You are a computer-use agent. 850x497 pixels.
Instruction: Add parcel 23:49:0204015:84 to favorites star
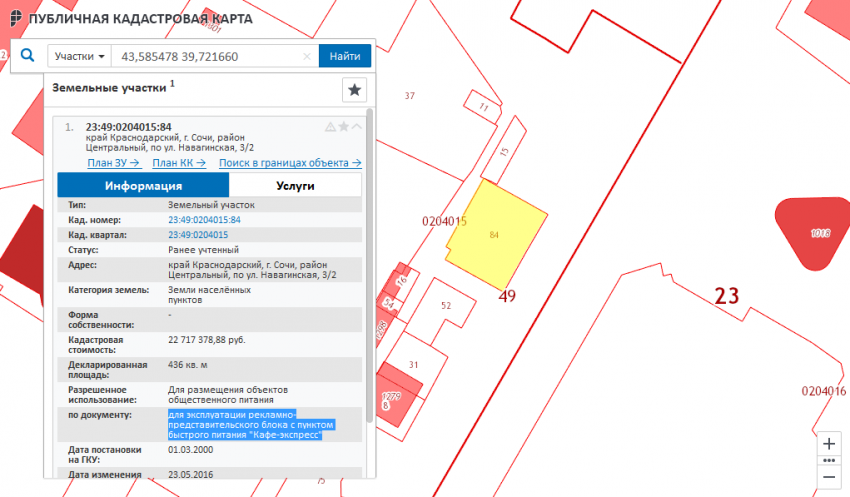[343, 127]
